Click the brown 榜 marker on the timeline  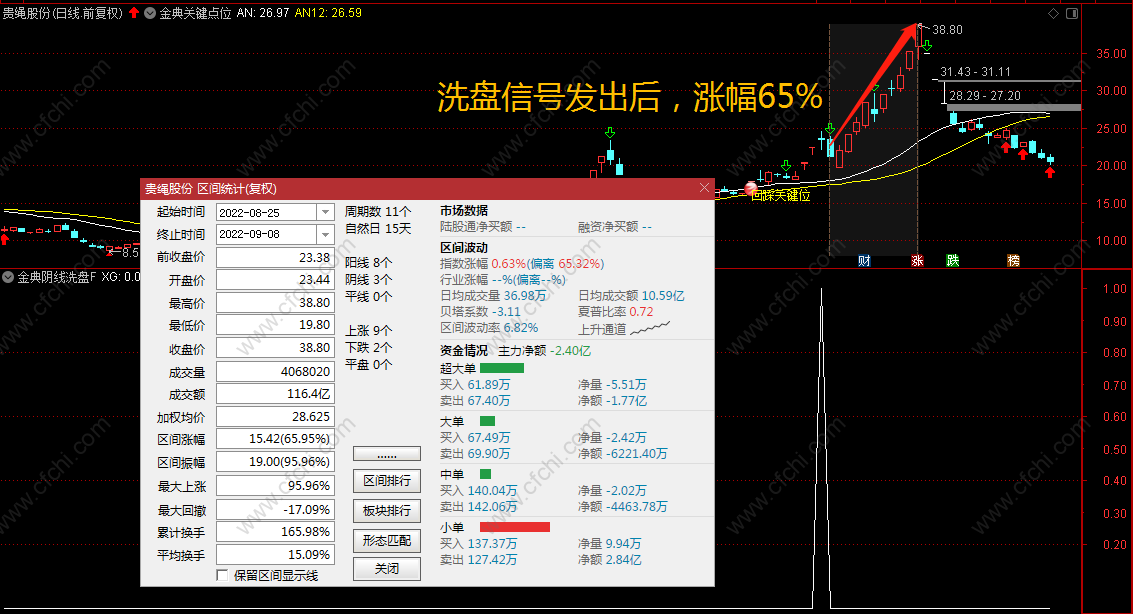pyautogui.click(x=1014, y=261)
